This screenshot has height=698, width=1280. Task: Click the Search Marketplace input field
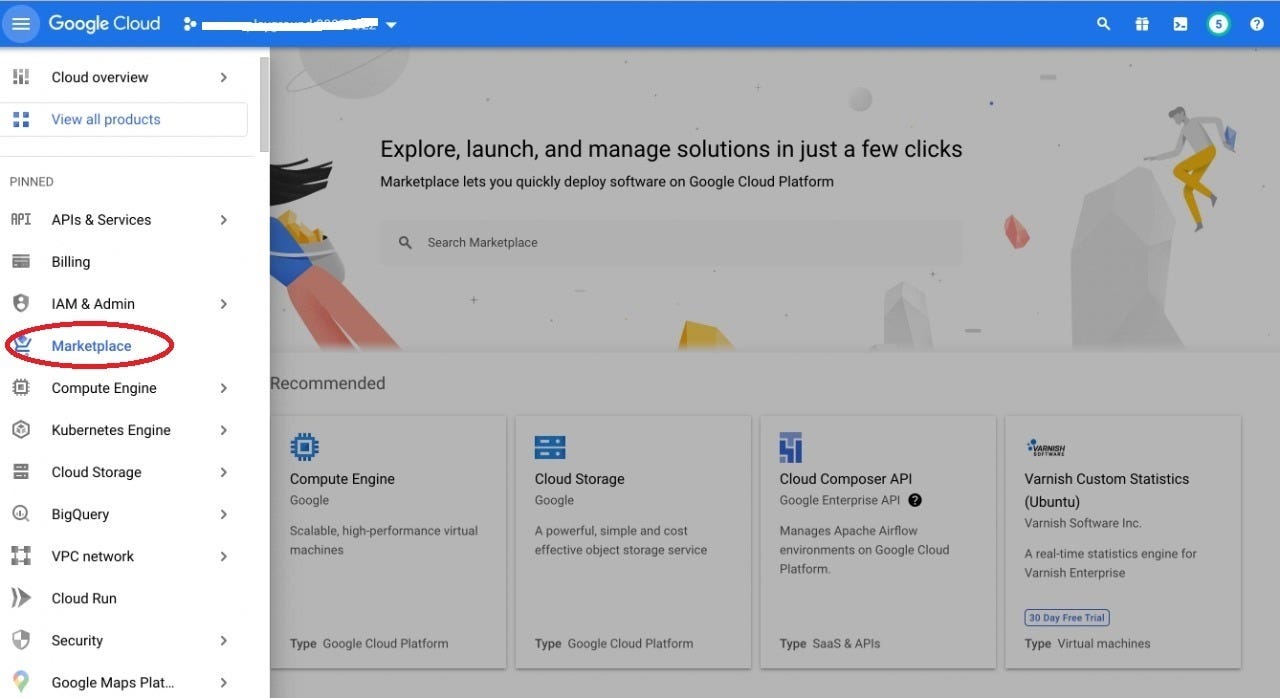pyautogui.click(x=671, y=242)
